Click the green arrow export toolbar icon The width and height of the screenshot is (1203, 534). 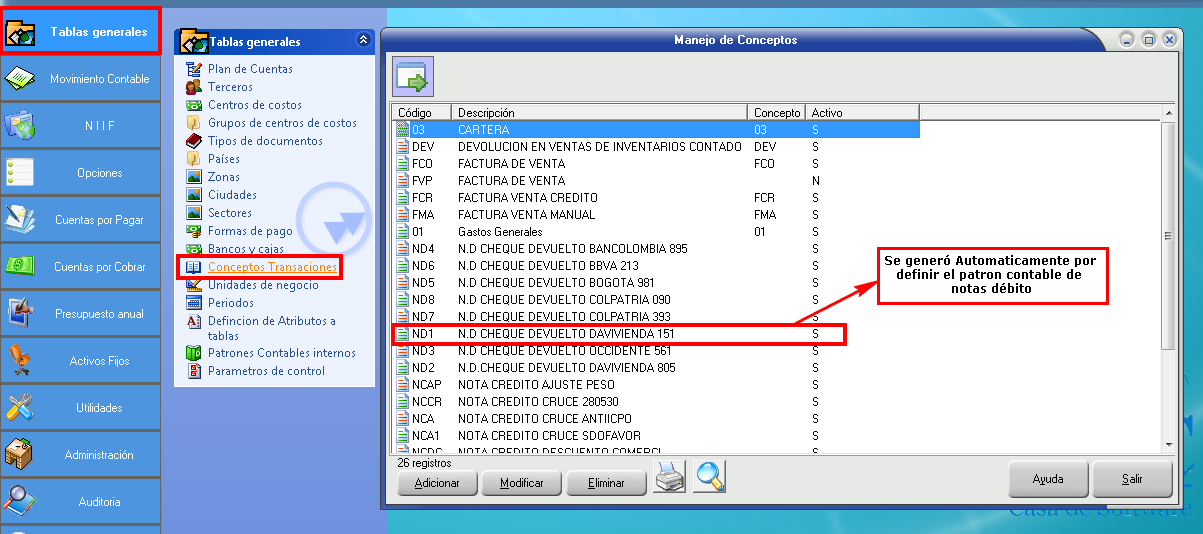411,77
